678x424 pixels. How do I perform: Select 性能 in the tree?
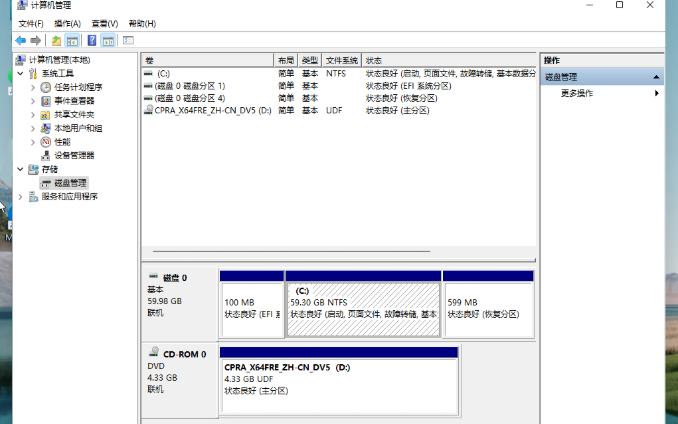point(62,142)
